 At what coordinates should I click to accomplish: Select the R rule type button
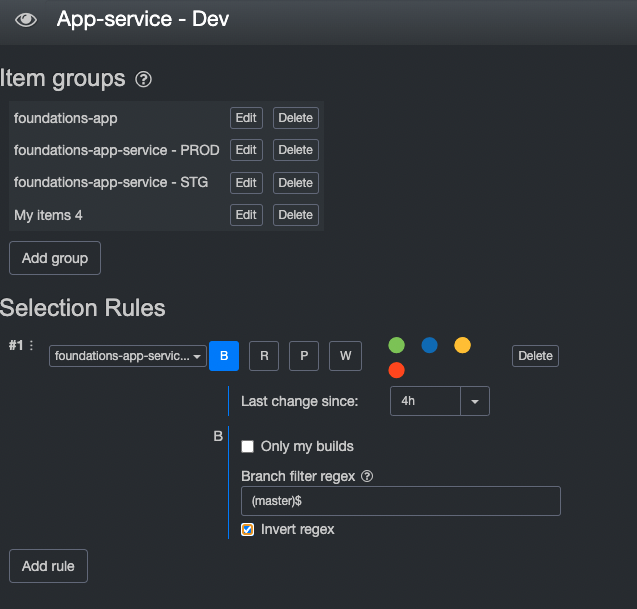click(264, 356)
